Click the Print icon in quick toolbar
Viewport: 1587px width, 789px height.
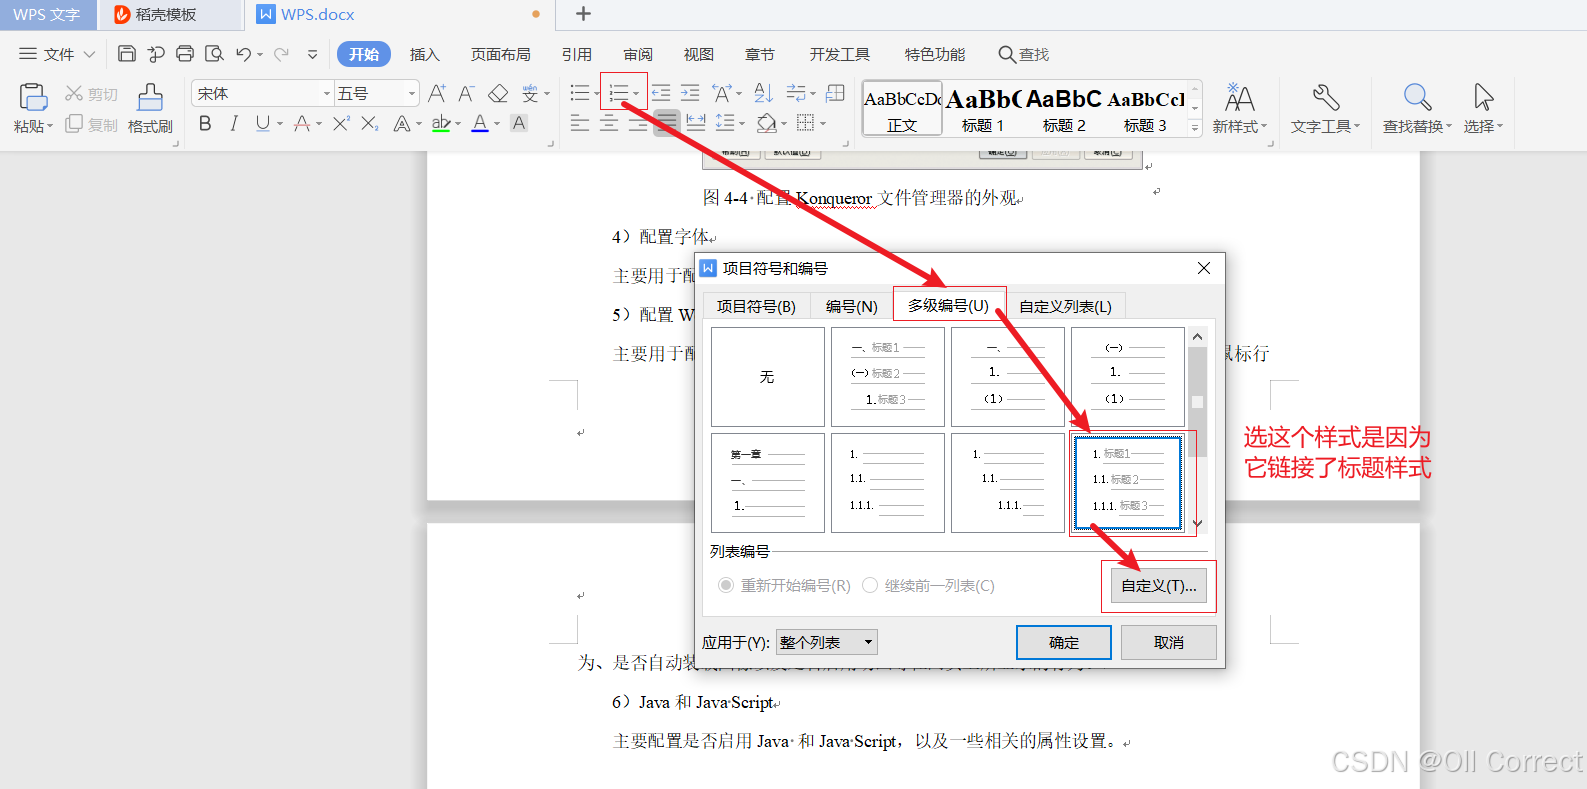pos(185,54)
